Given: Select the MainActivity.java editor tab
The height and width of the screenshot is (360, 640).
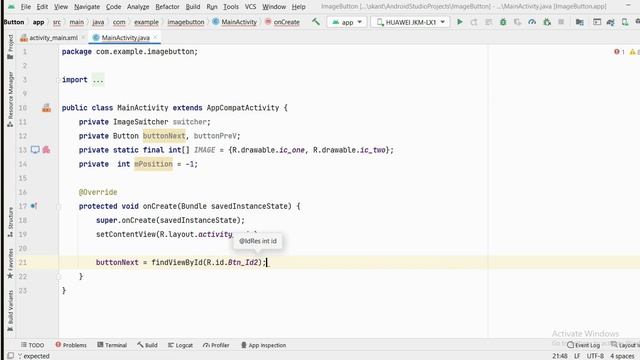Looking at the screenshot, I should coord(125,38).
